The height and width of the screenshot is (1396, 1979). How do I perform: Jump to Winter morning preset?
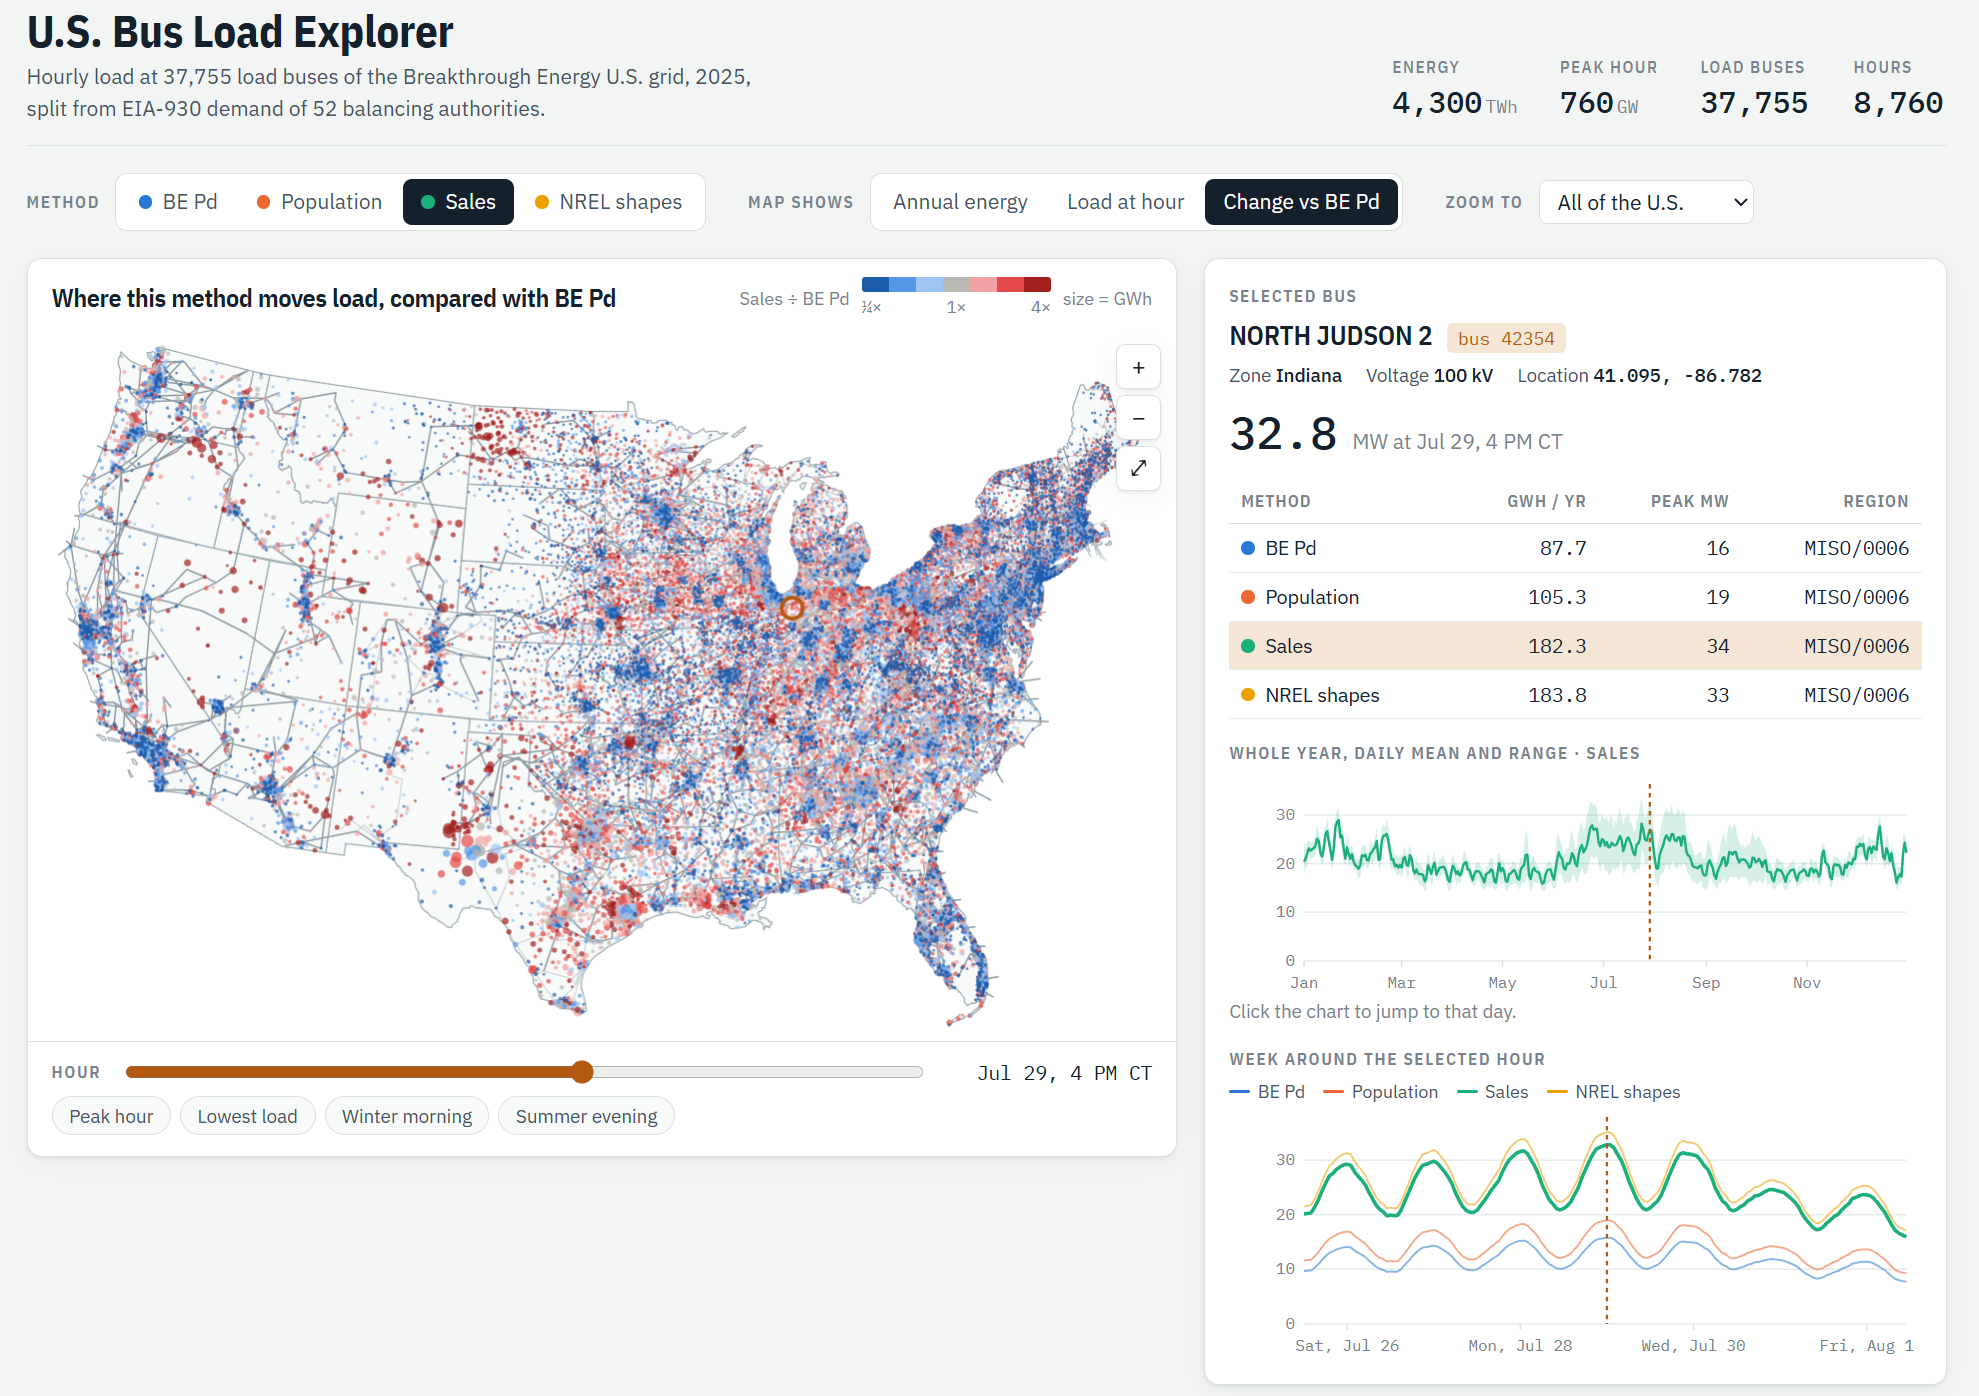point(407,1116)
